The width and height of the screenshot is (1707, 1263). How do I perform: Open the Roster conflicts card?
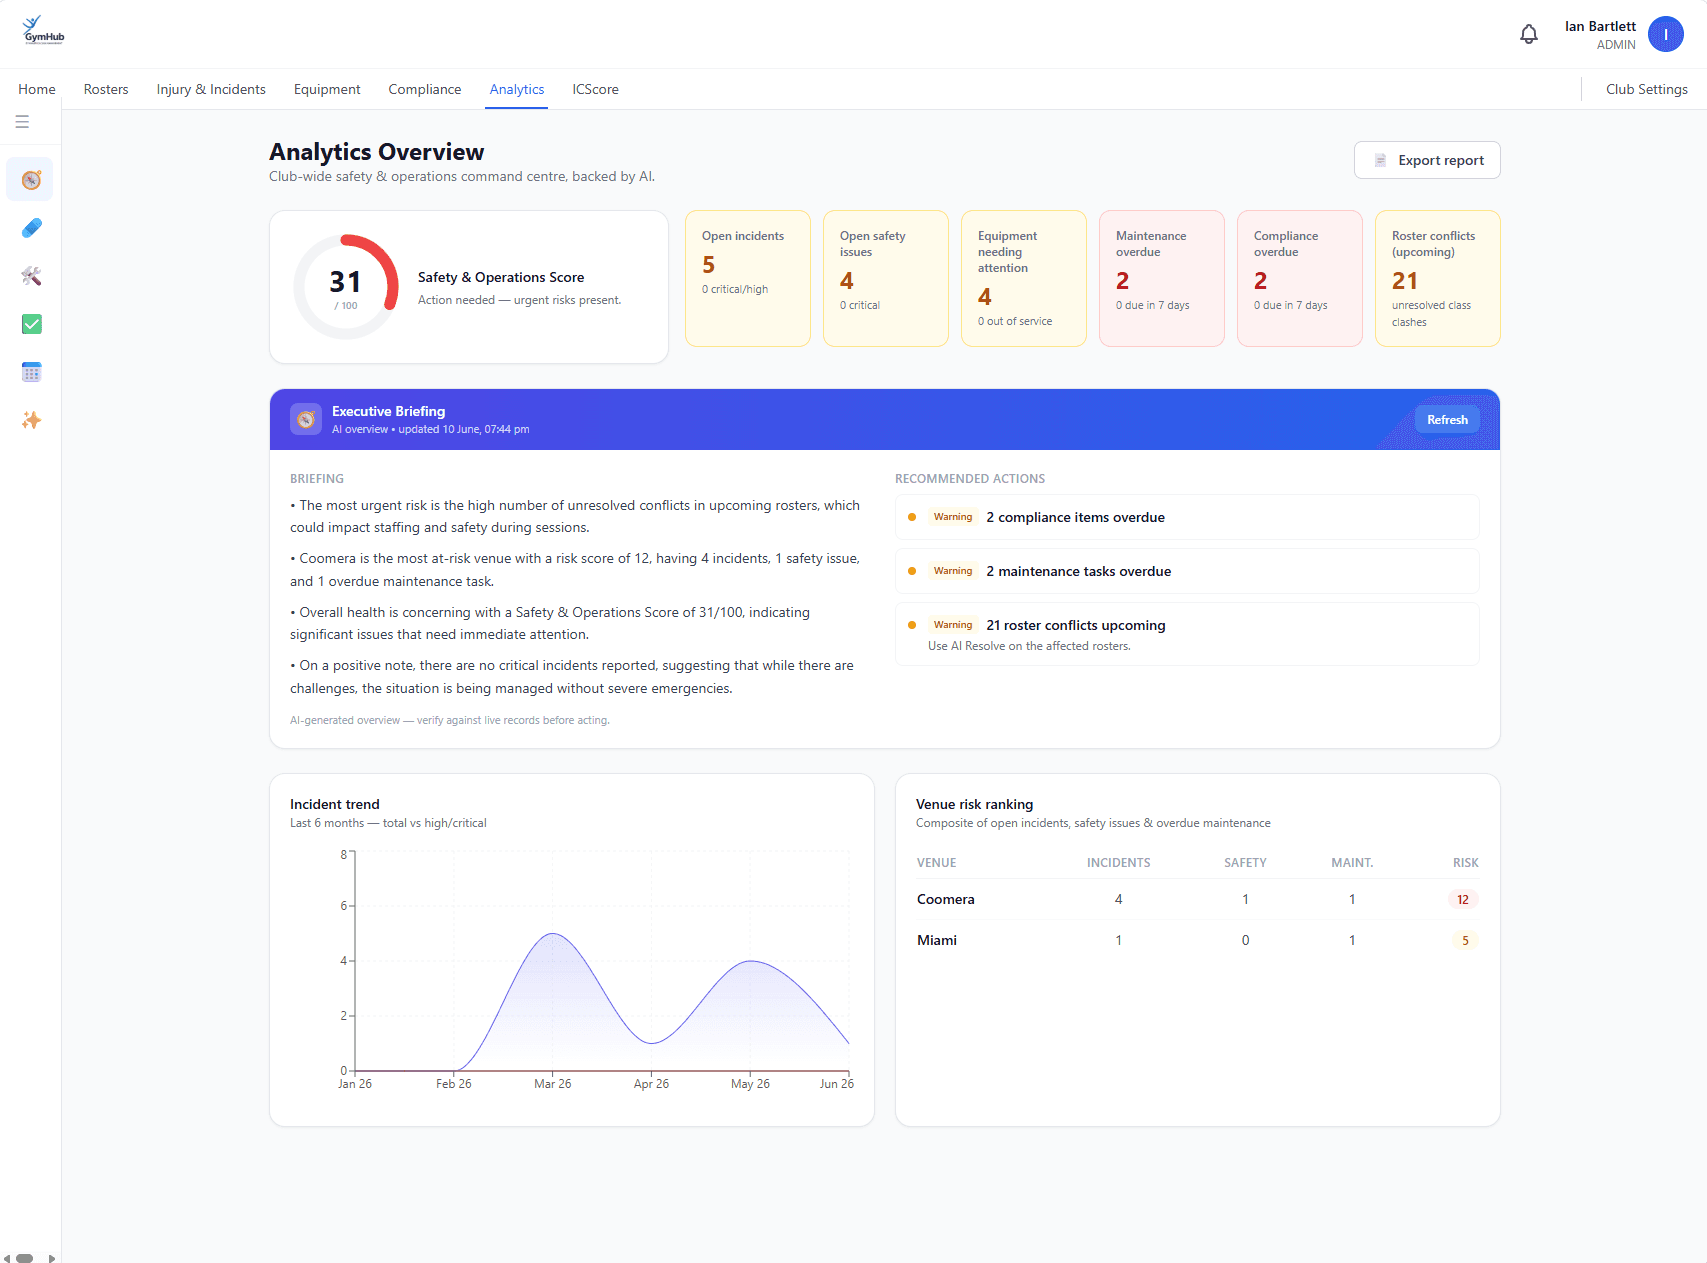click(1438, 278)
